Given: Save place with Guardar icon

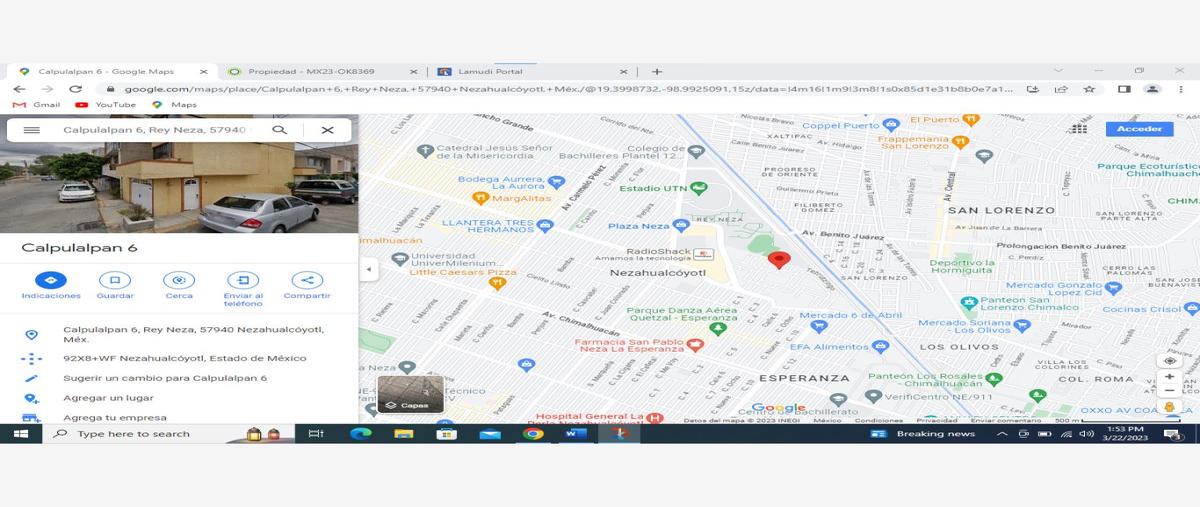Looking at the screenshot, I should (x=115, y=281).
